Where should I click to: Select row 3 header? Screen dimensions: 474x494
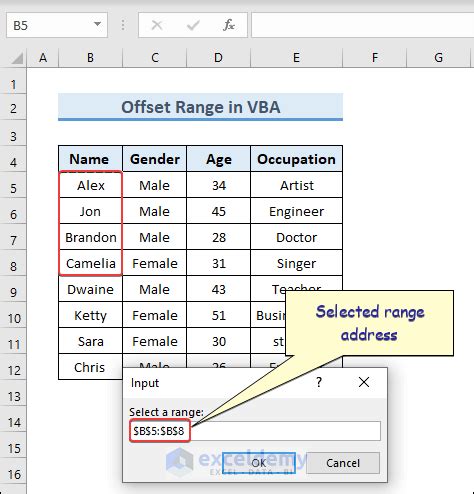pyautogui.click(x=13, y=133)
